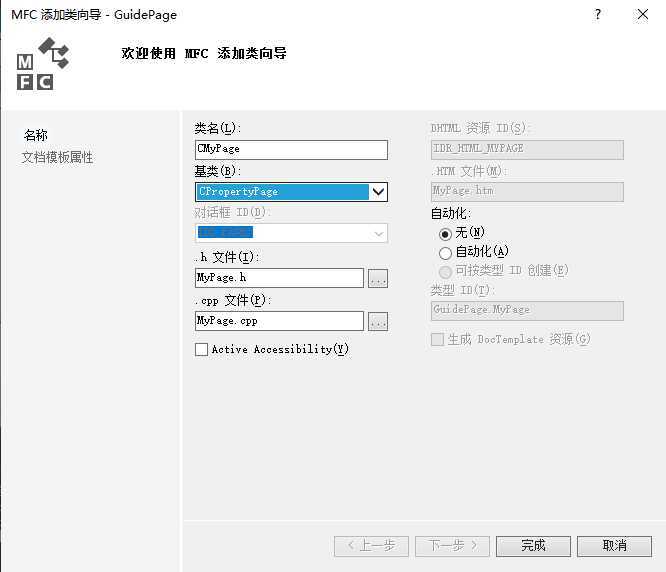
Task: Select the 无(N) automation radio button
Action: (445, 234)
